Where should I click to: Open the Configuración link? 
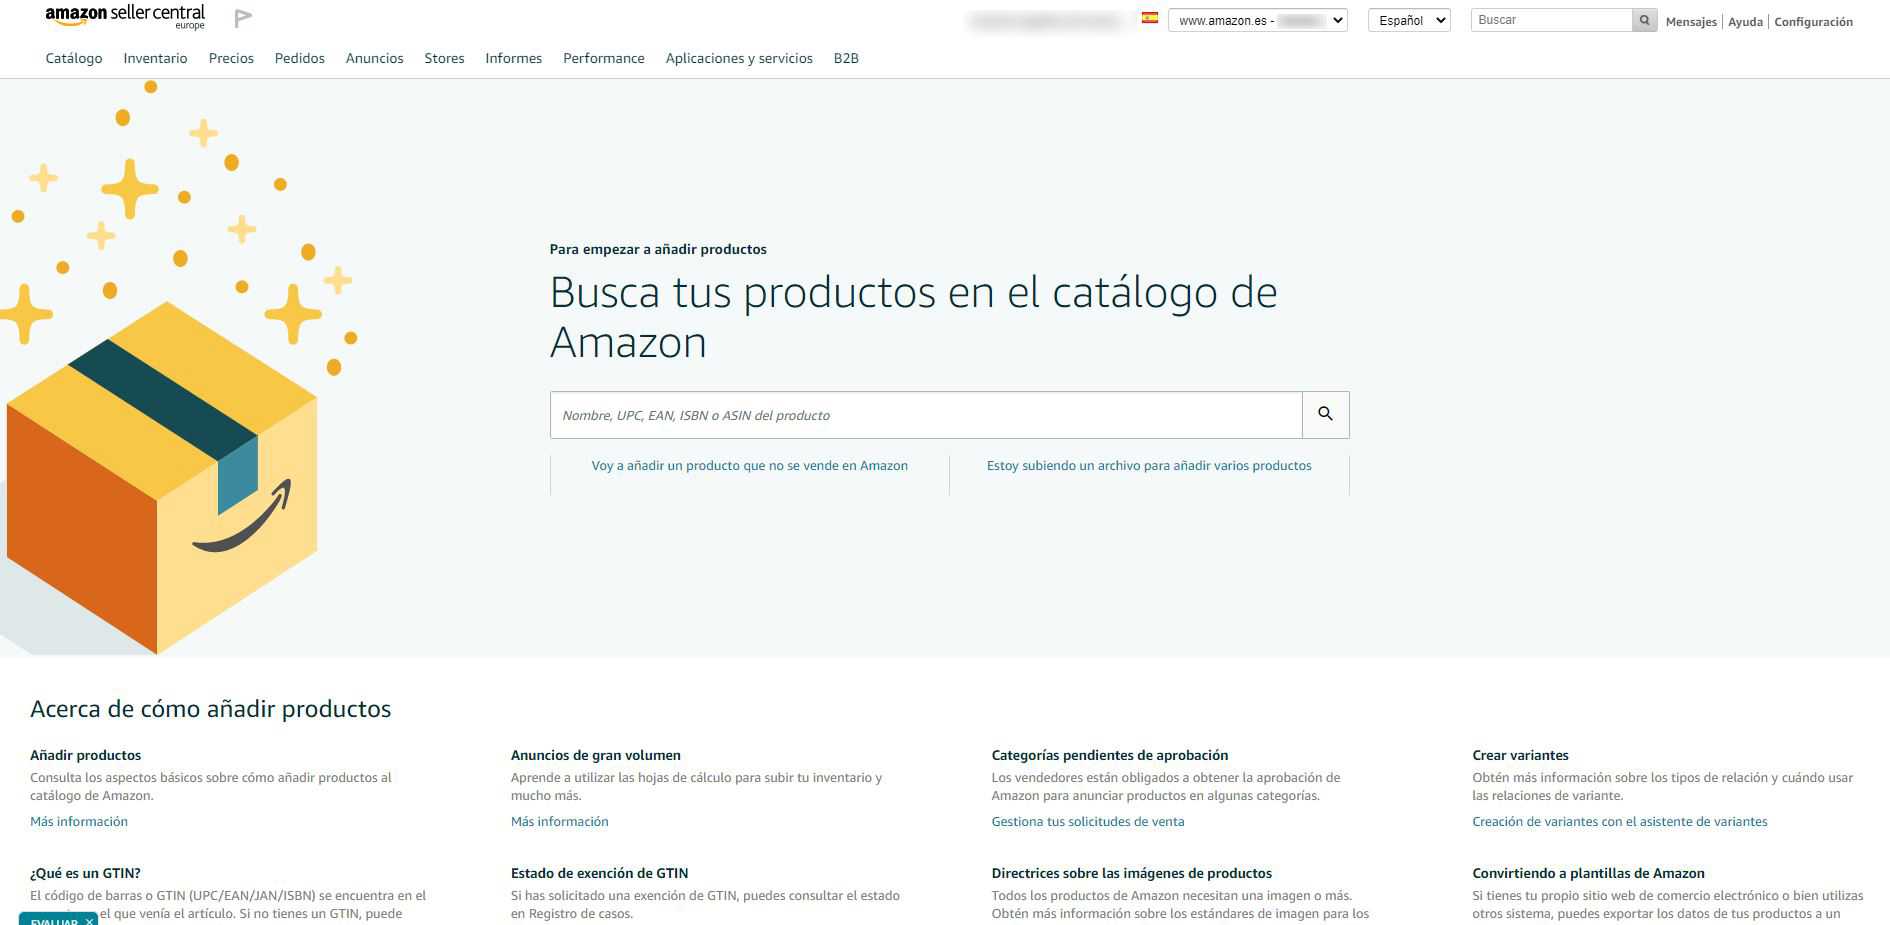[x=1813, y=21]
